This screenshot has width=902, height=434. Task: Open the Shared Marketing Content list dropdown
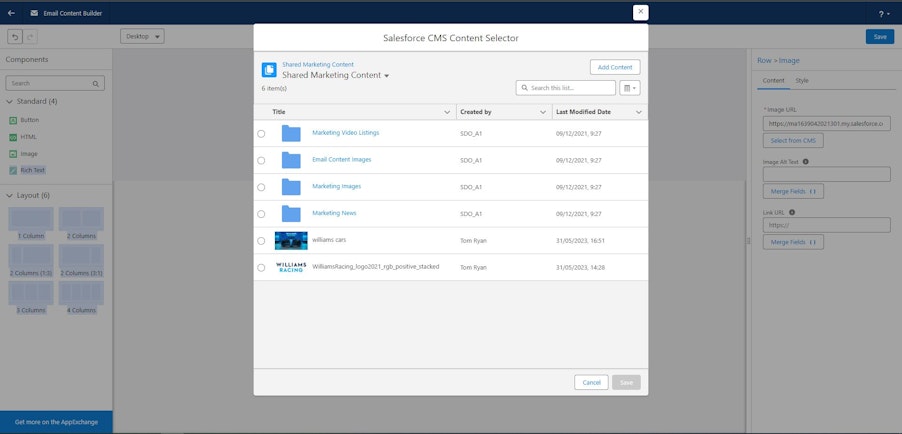point(387,76)
